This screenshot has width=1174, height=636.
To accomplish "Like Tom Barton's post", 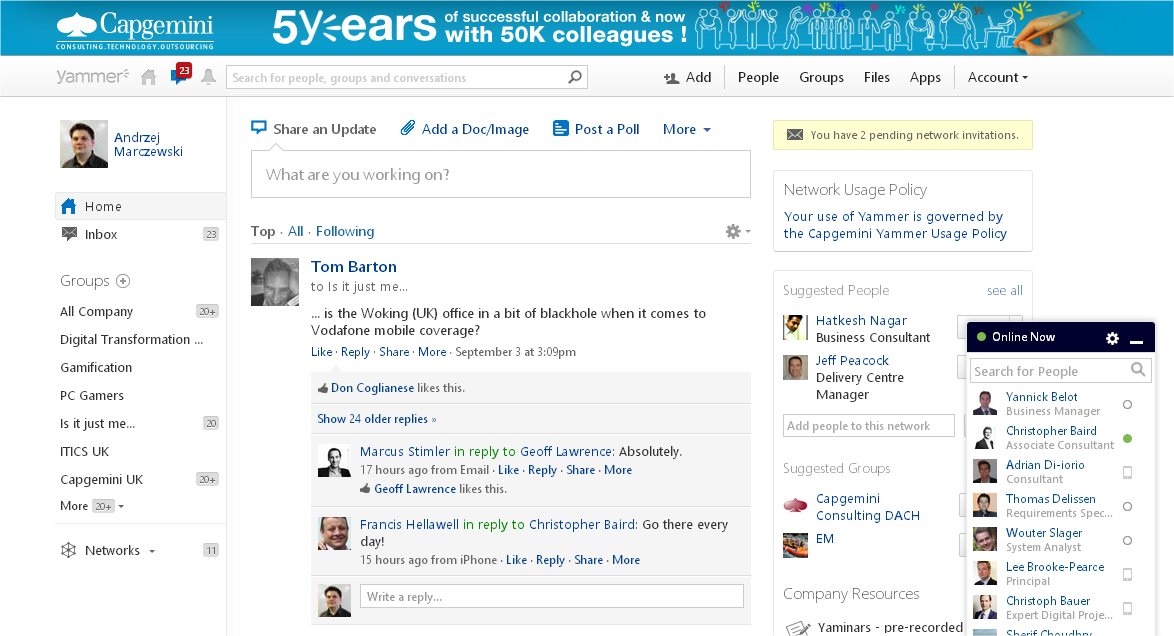I will (321, 351).
